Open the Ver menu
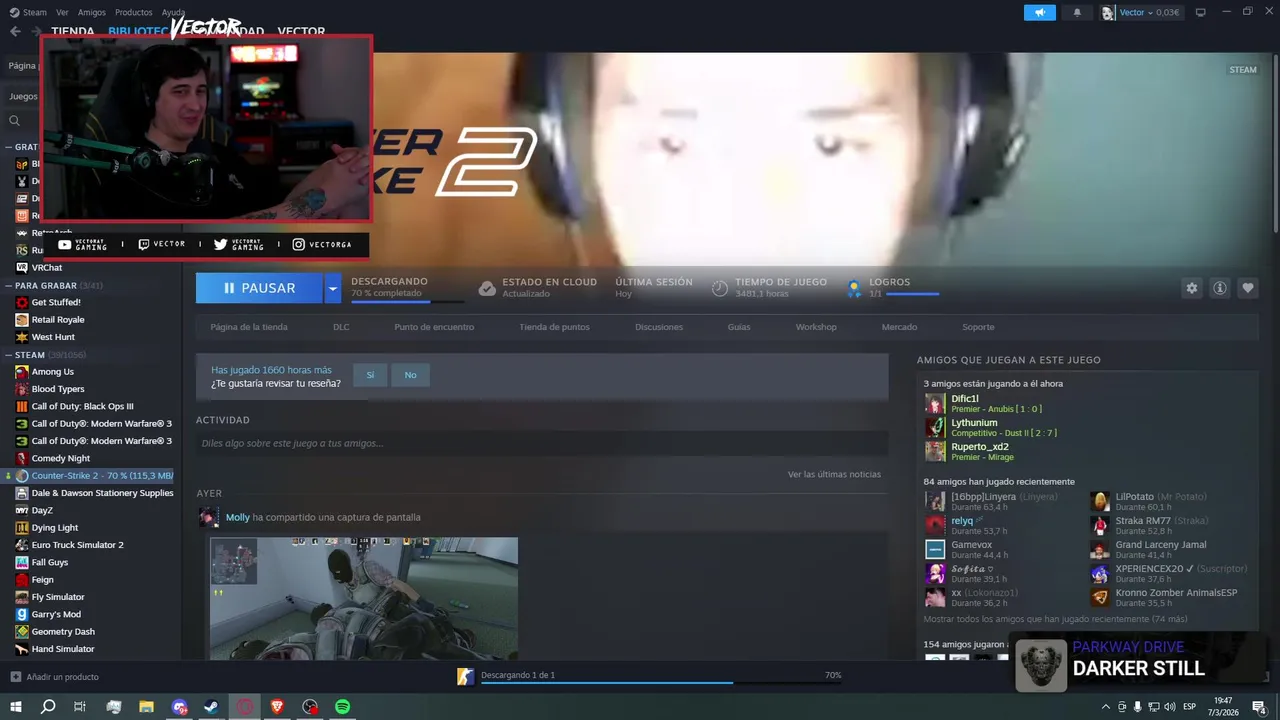This screenshot has height=720, width=1280. pos(63,12)
